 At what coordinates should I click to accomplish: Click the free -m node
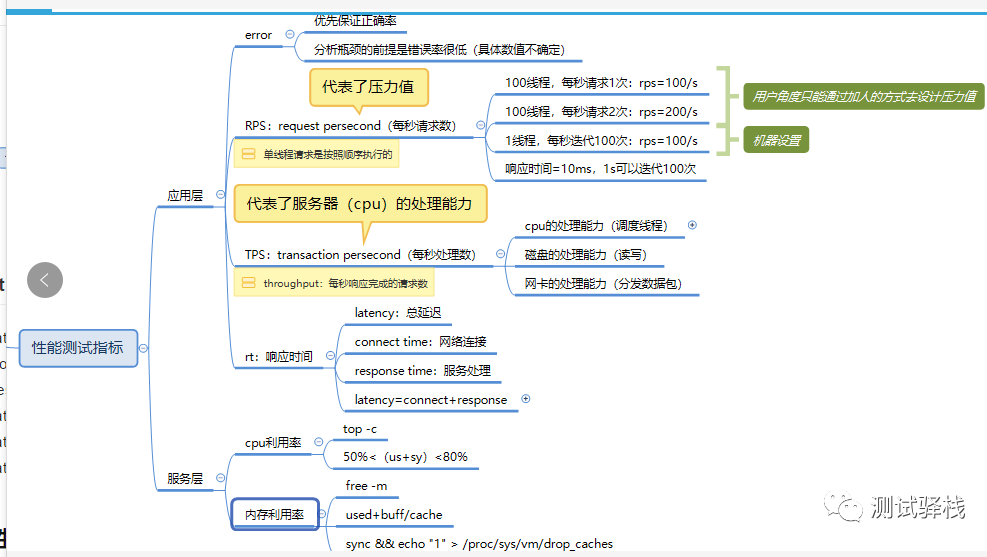(366, 486)
